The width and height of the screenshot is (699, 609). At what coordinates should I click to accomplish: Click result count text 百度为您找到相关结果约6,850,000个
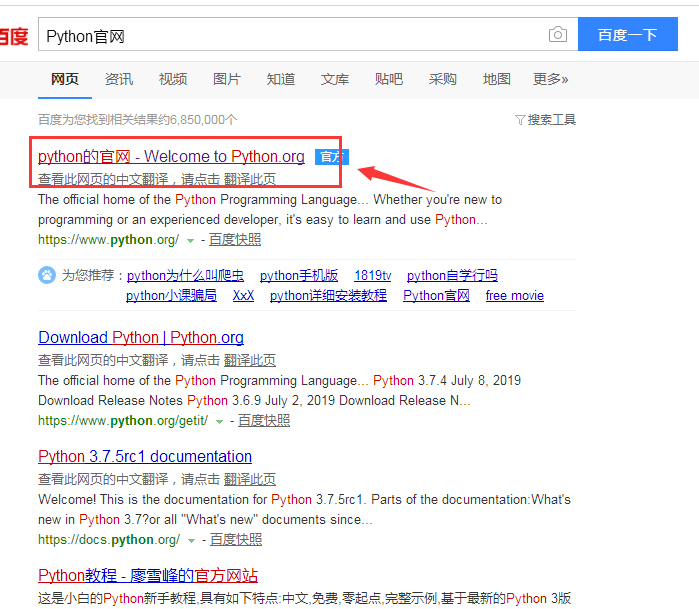(x=138, y=120)
